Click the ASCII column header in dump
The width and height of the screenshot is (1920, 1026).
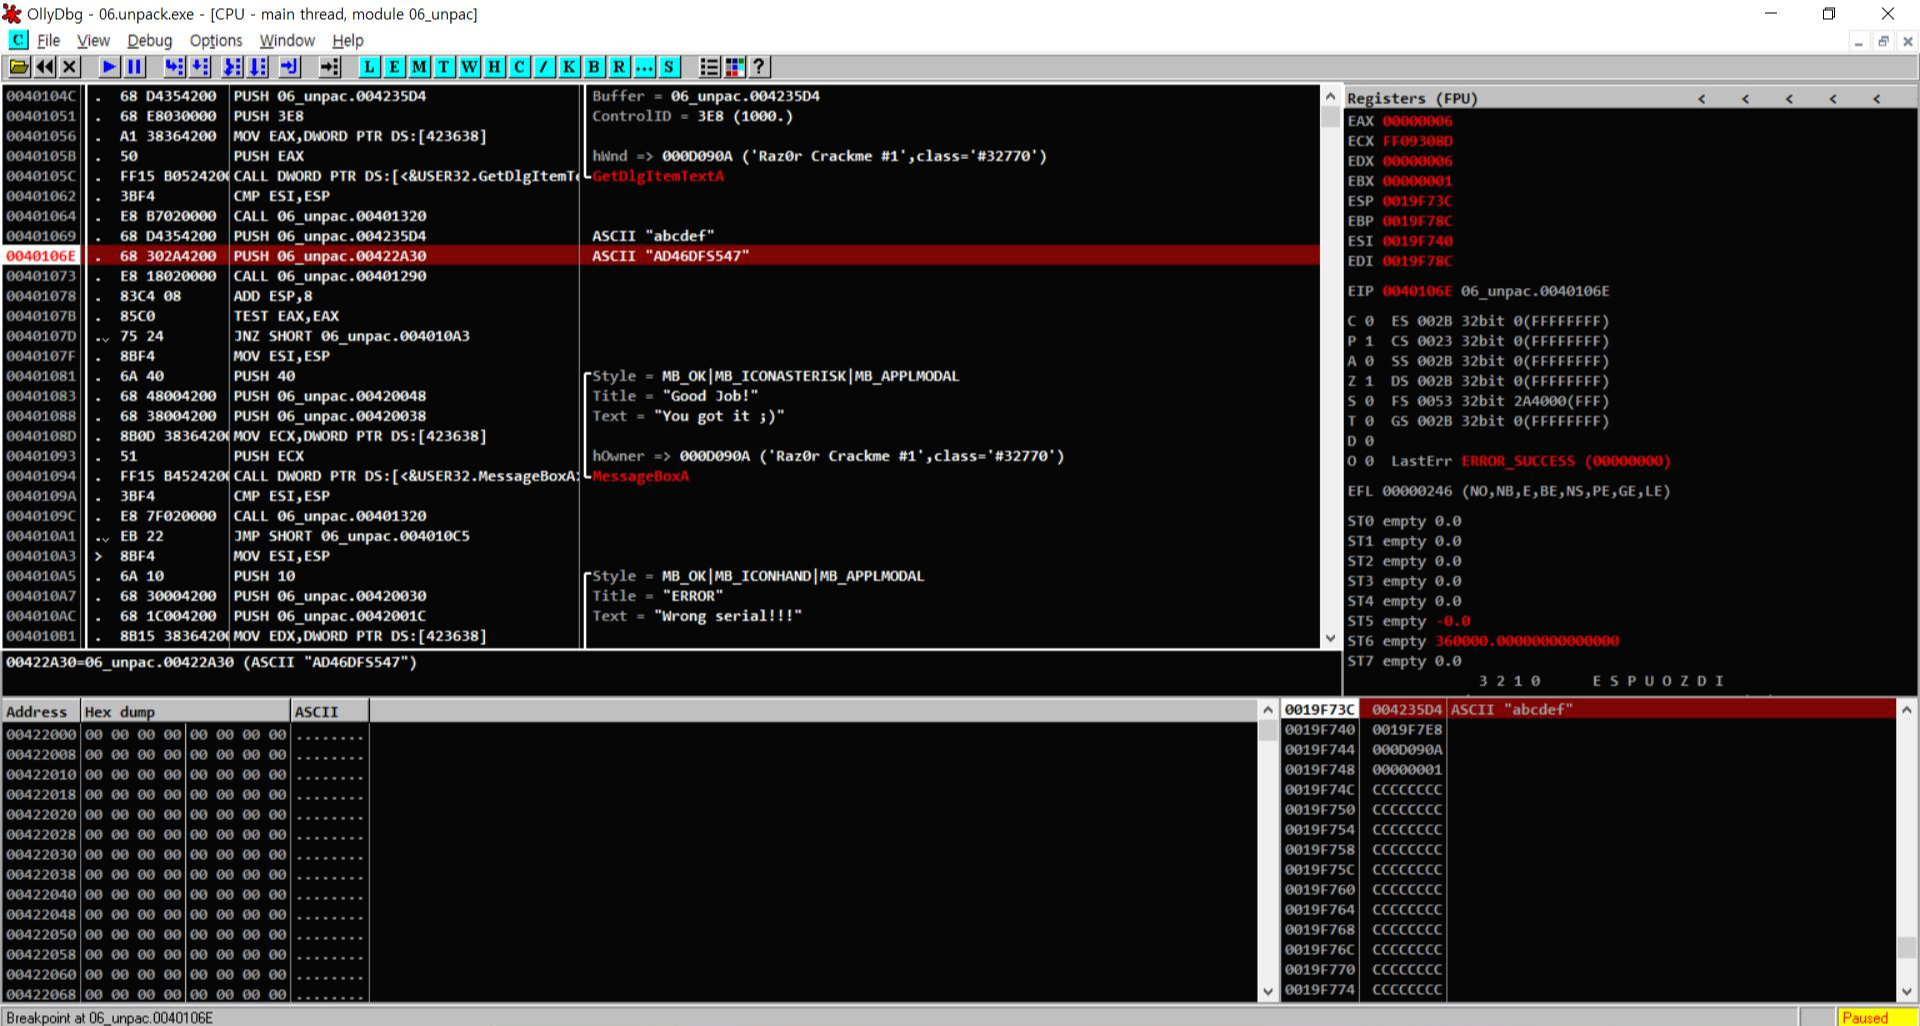pos(330,712)
